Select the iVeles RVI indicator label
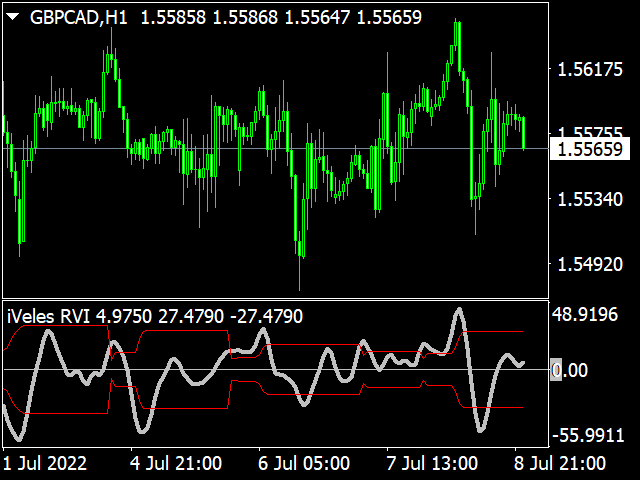640x480 pixels. tap(155, 317)
